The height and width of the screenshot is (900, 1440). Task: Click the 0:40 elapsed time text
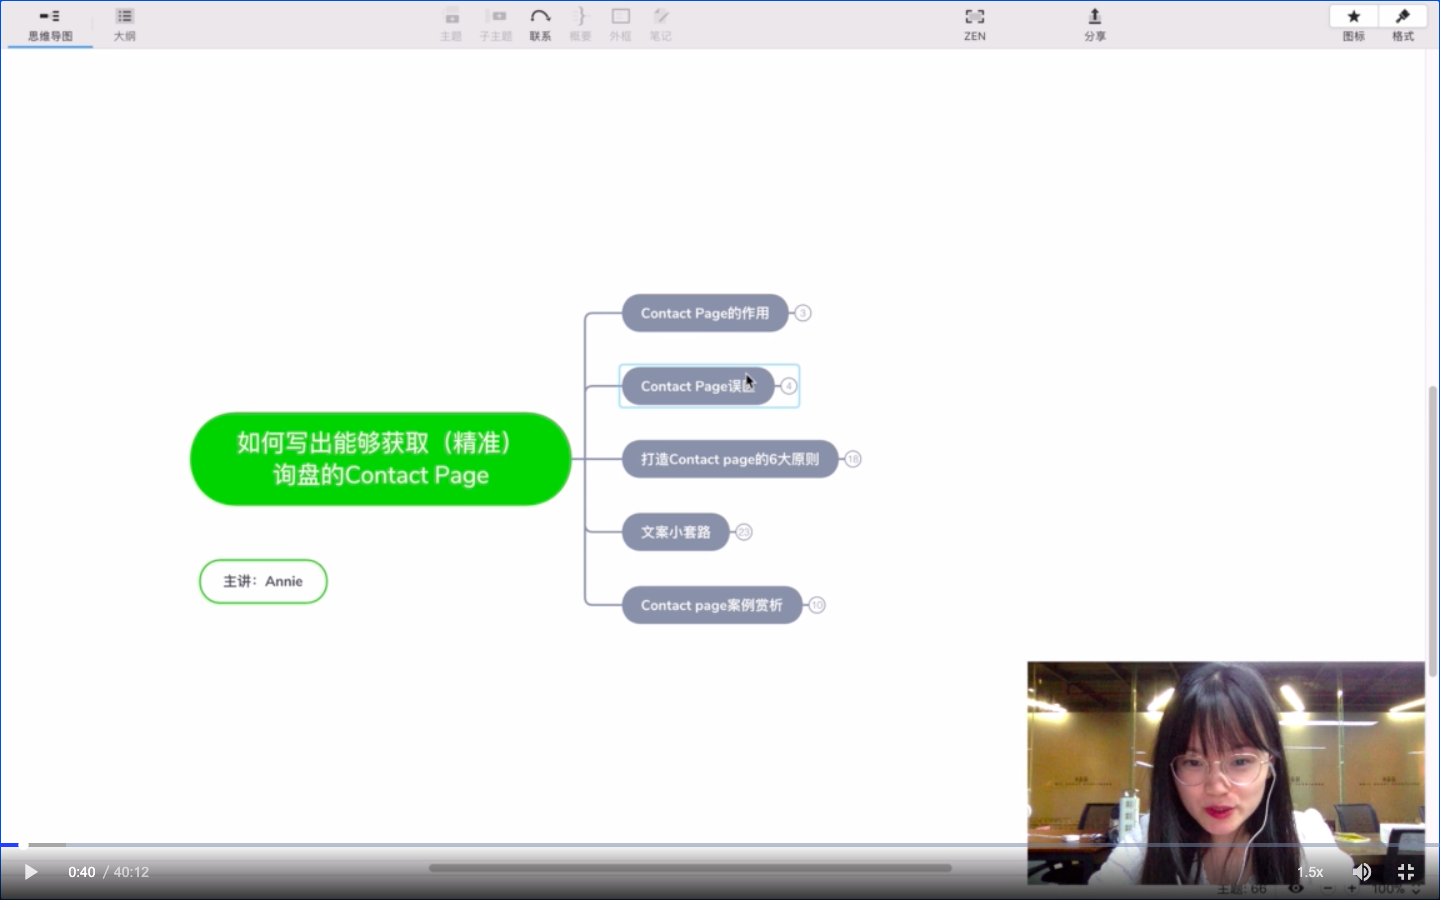click(82, 872)
